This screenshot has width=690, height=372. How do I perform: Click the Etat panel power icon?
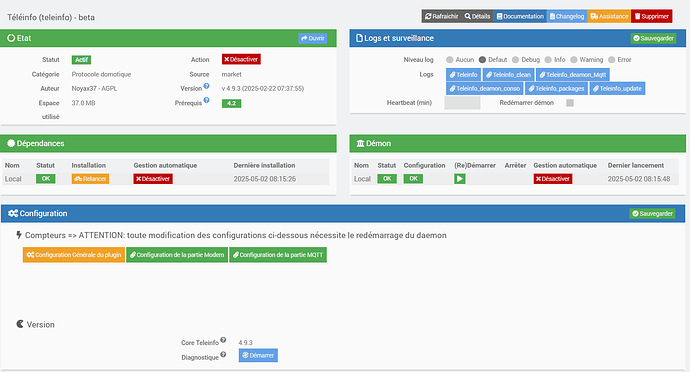[x=11, y=38]
